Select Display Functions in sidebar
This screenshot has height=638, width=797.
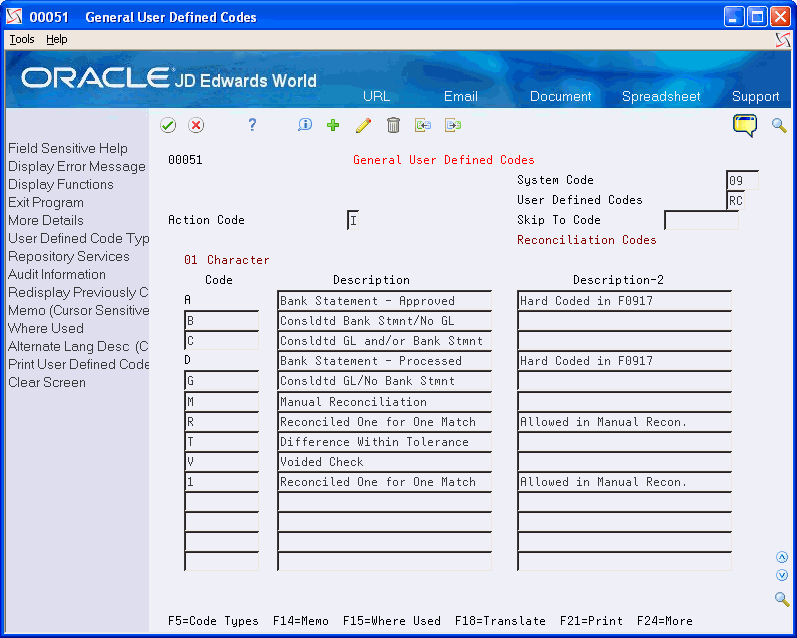click(60, 184)
